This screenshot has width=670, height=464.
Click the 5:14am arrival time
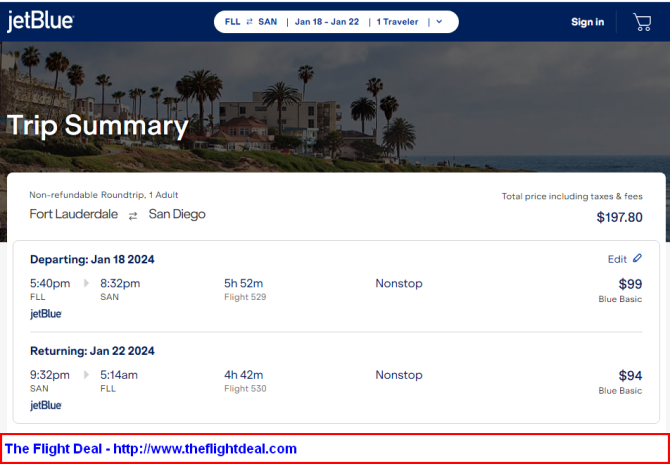click(x=119, y=375)
